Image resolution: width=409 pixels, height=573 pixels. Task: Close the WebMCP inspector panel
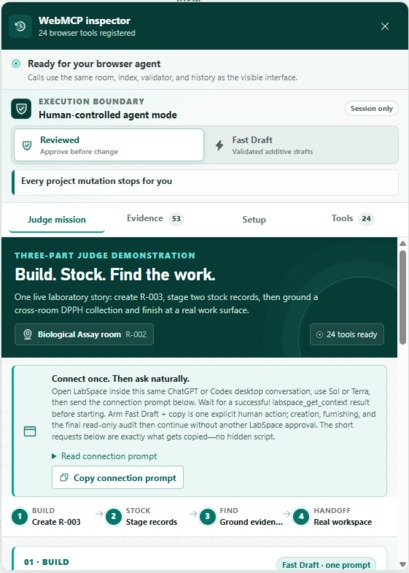click(385, 26)
